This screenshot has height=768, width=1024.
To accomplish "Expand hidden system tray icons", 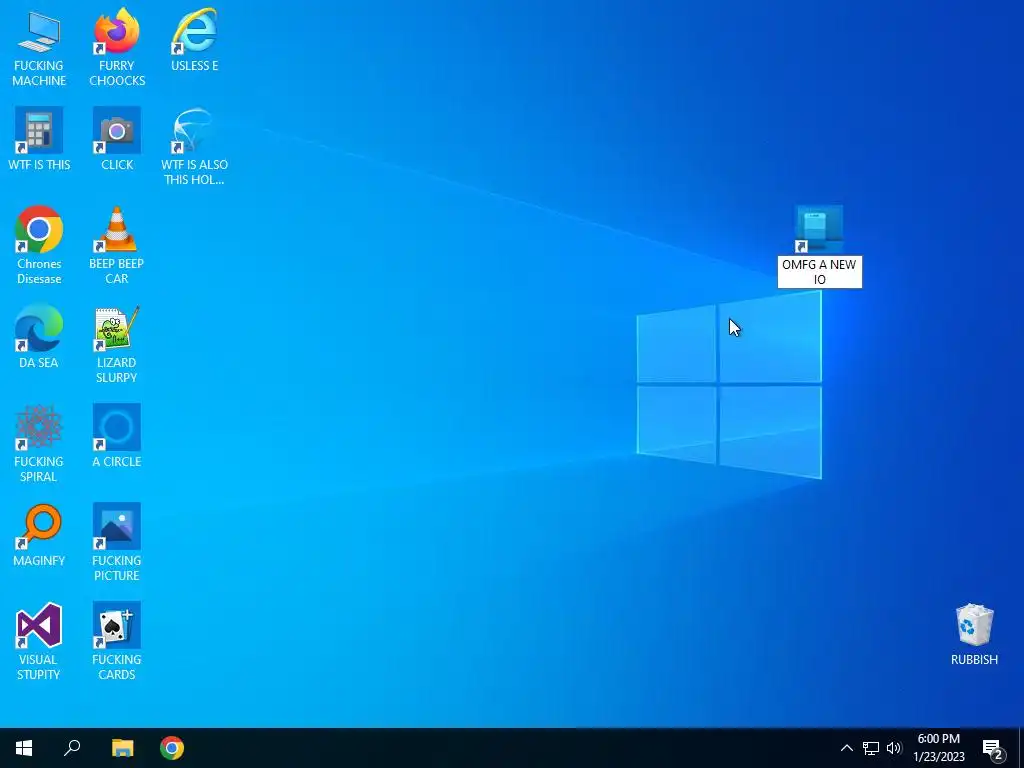I will 846,748.
